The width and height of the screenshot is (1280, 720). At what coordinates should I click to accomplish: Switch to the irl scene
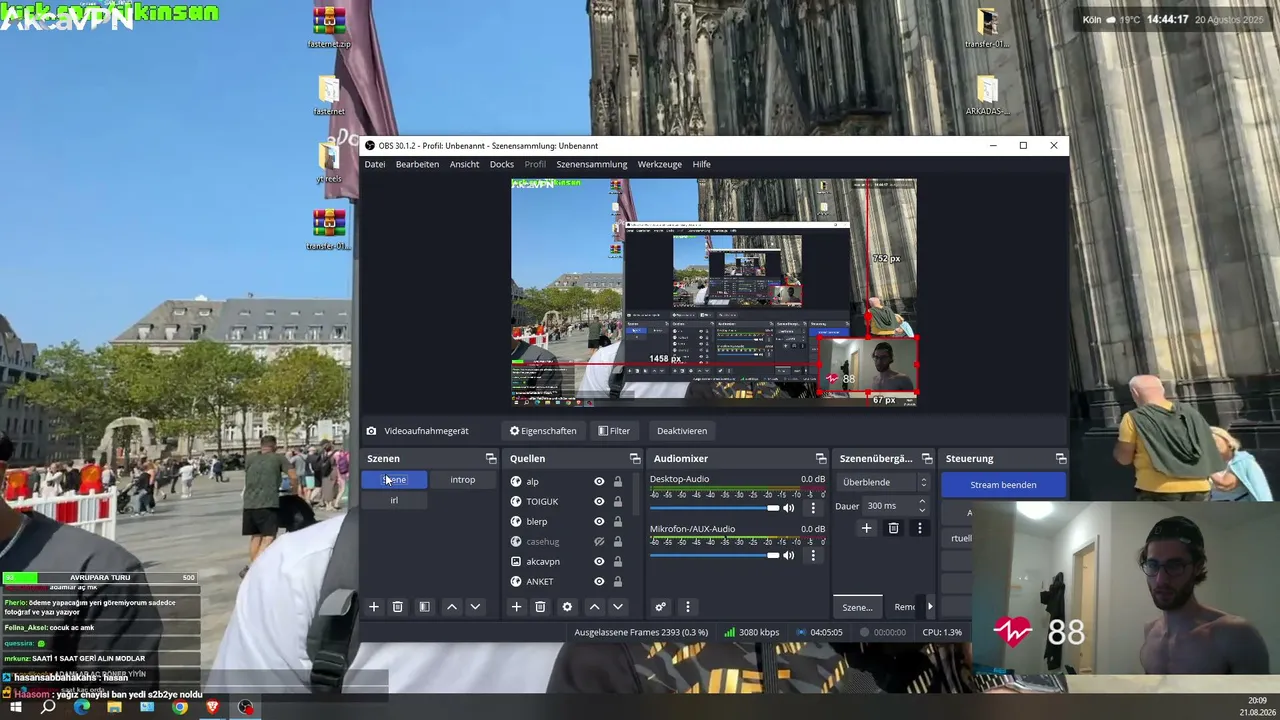tap(394, 500)
